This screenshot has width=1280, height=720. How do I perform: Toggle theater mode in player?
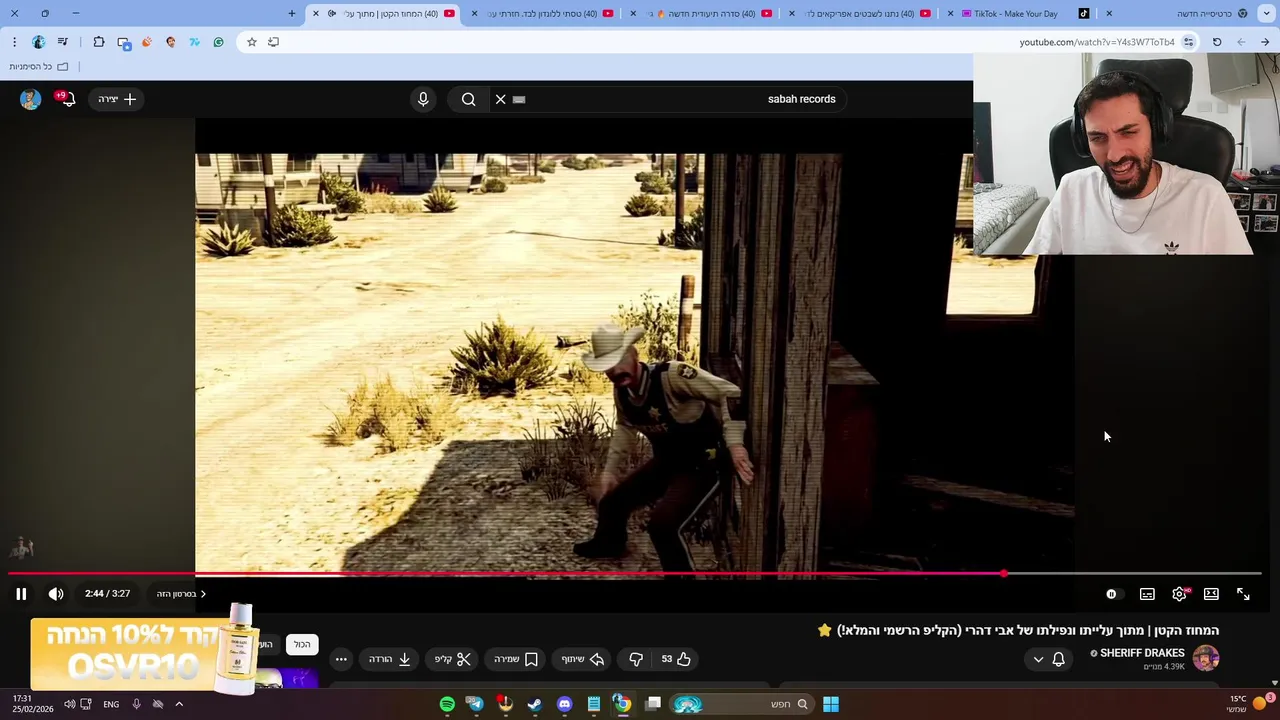[1211, 594]
